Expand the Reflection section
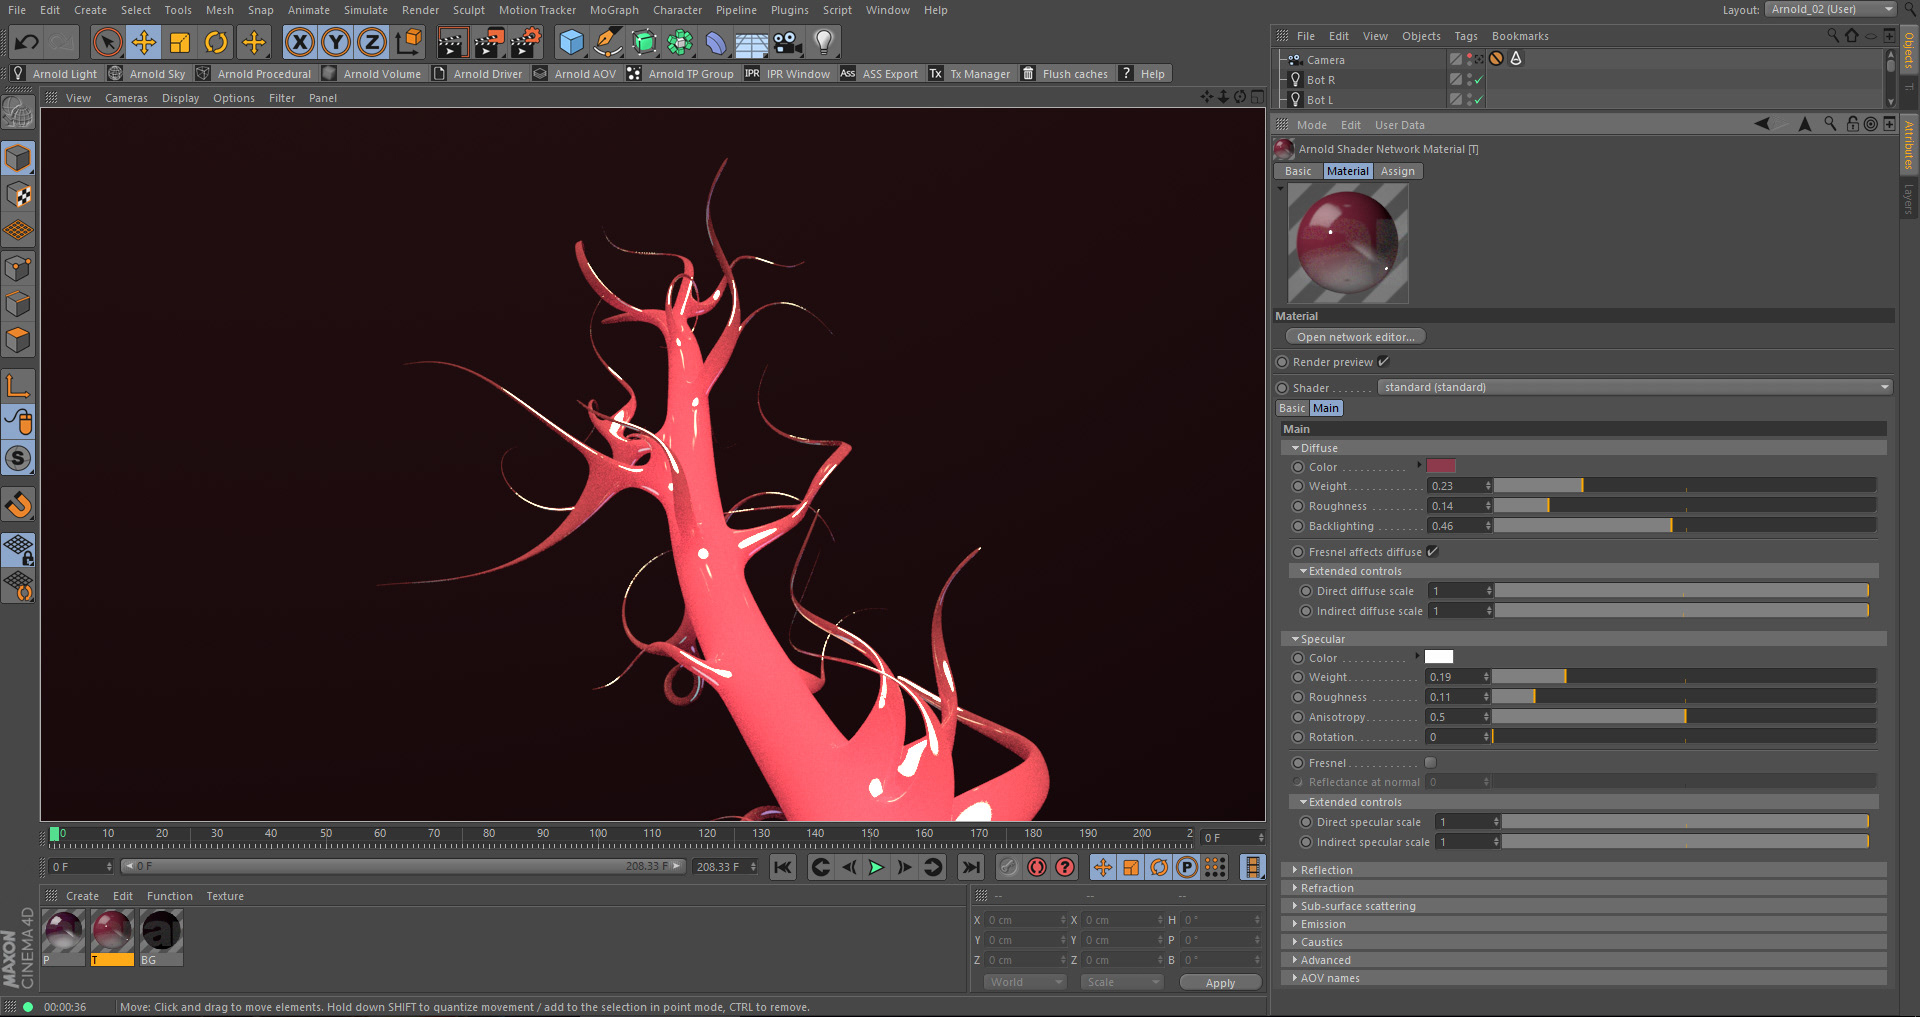The width and height of the screenshot is (1920, 1017). [1327, 870]
